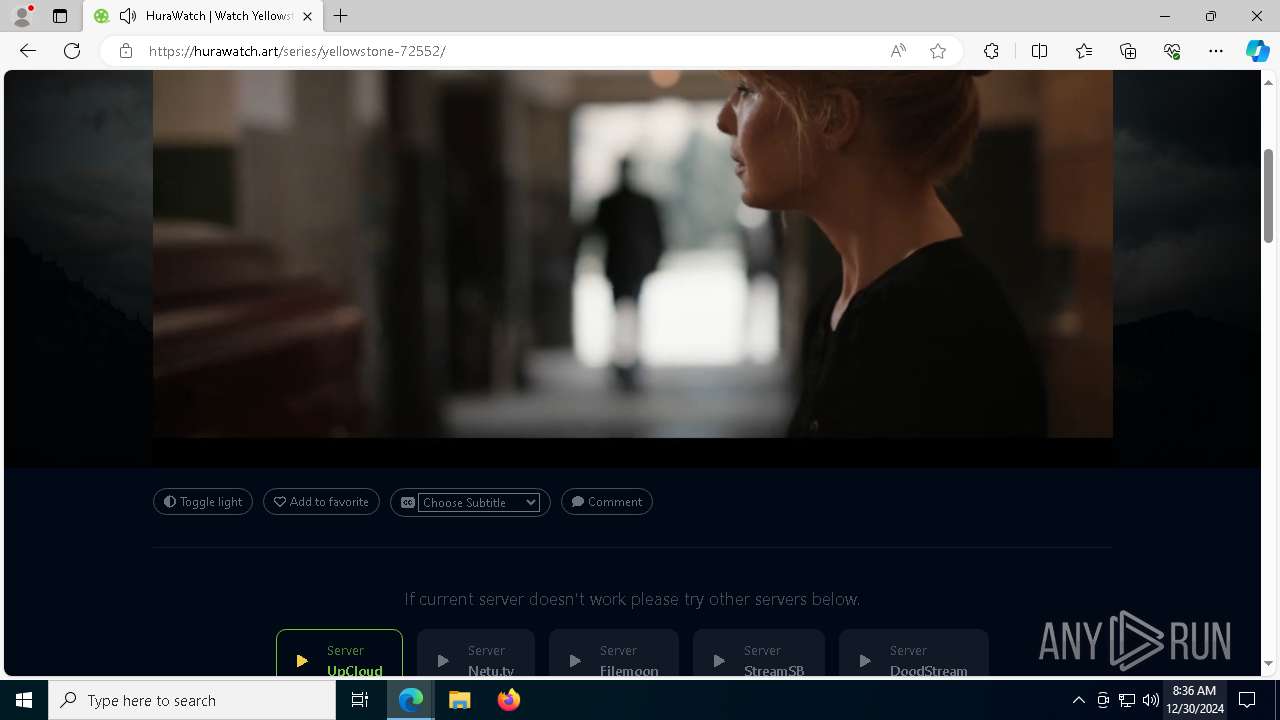Click the page vertical scrollbar thumb
This screenshot has height=720, width=1280.
click(x=1268, y=195)
